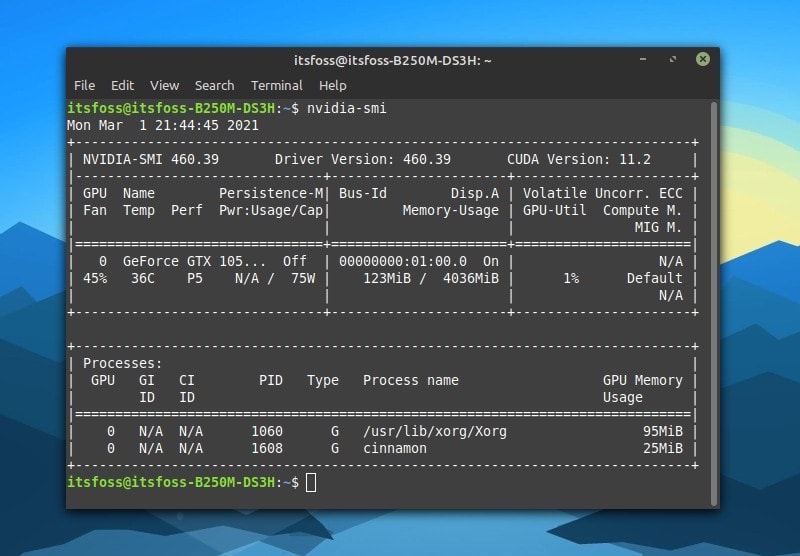Click the terminal vertical scrollbar
Image resolution: width=800 pixels, height=556 pixels.
[x=714, y=304]
